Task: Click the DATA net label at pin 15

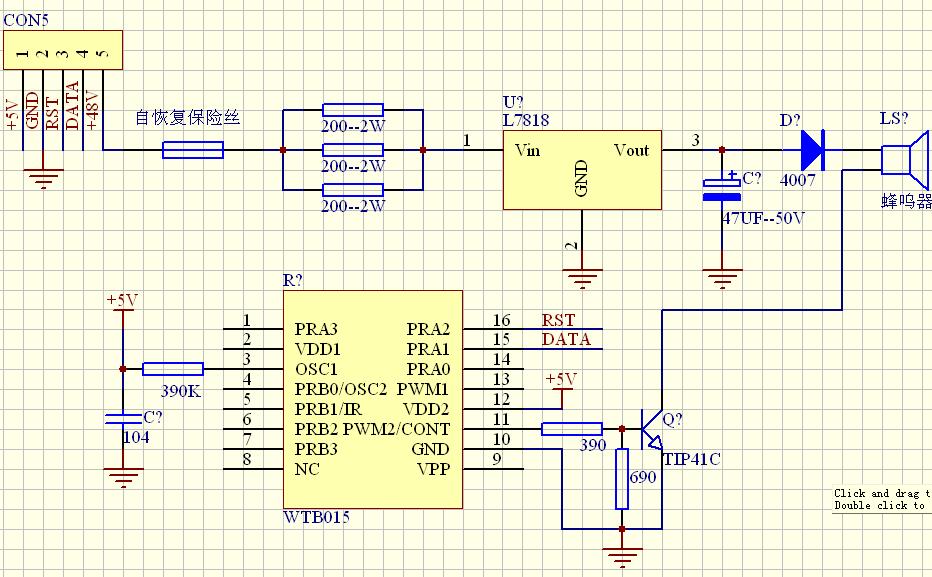Action: tap(565, 340)
